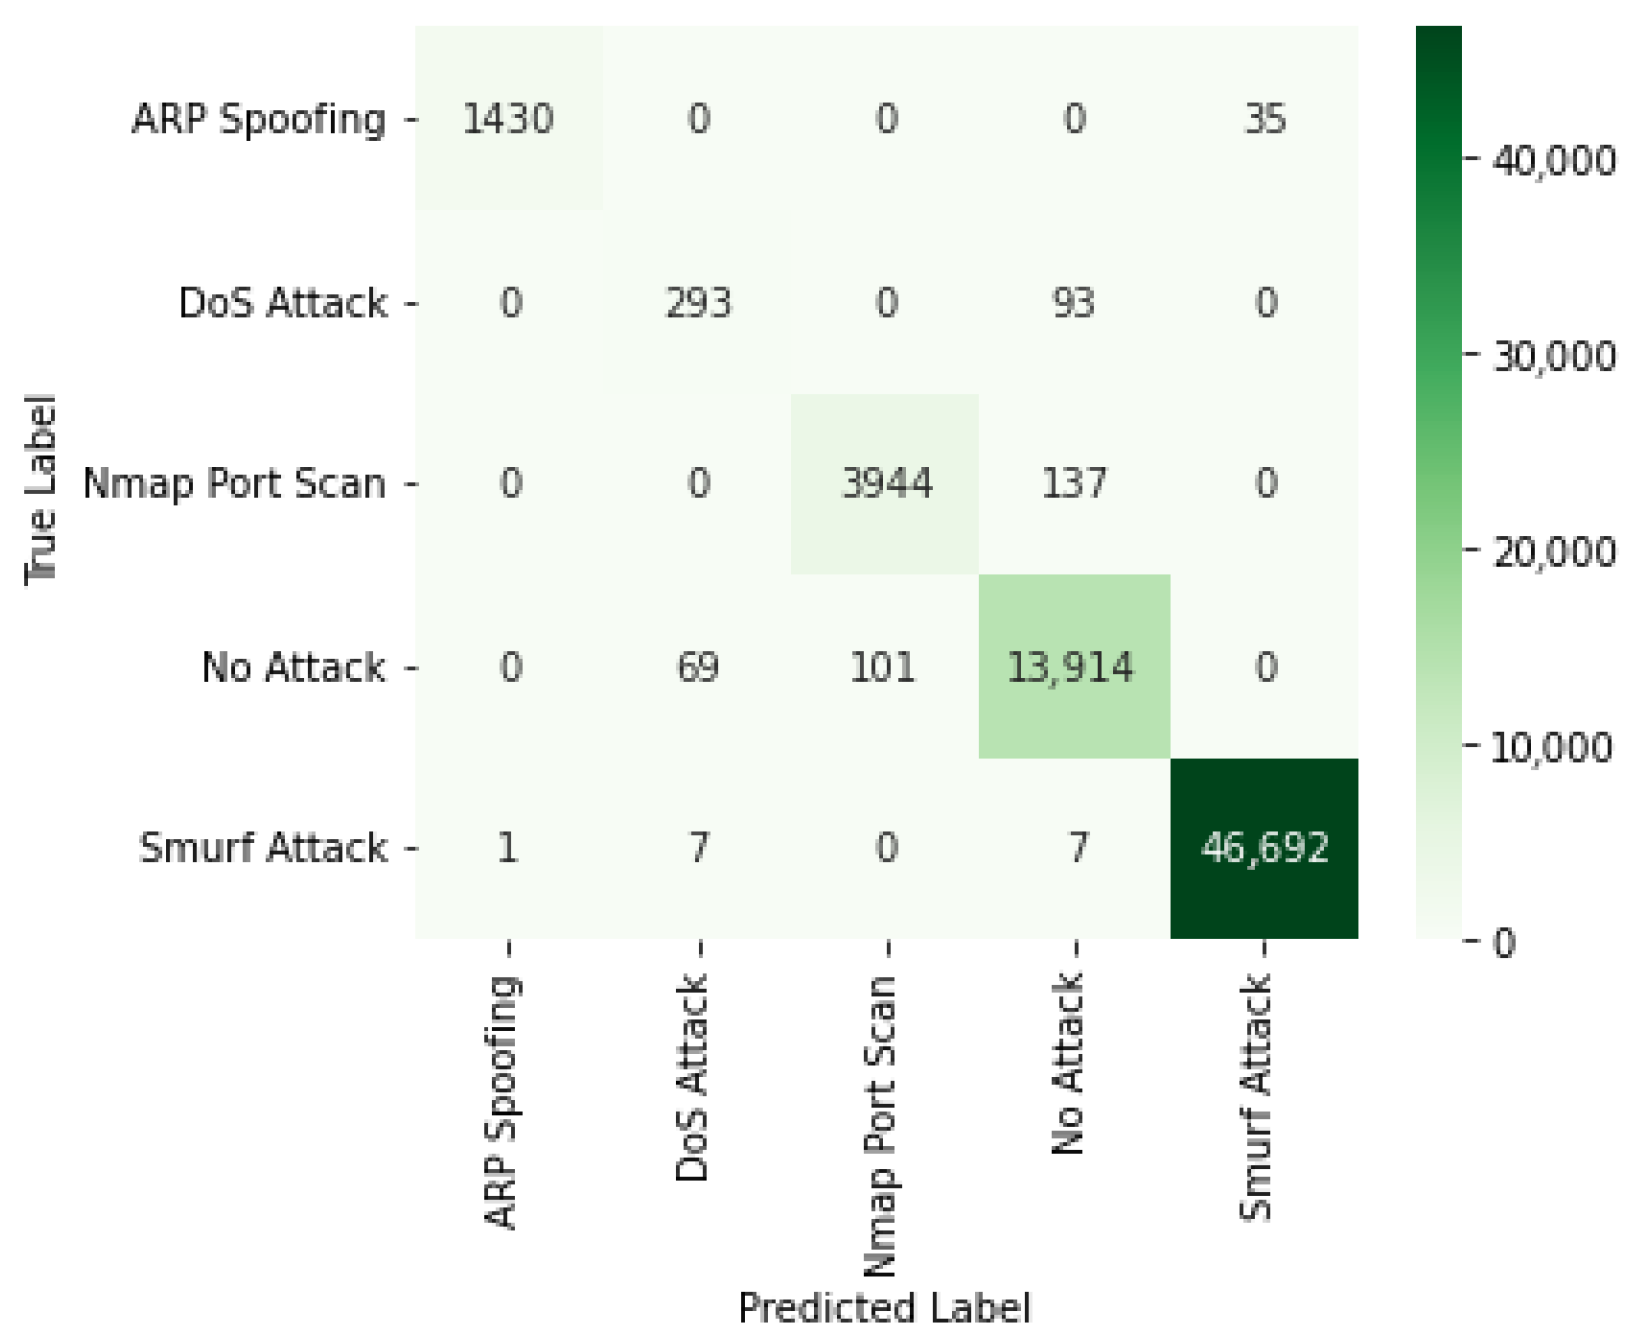Click the No Attack cell showing 13,914
The image size is (1631, 1340).
coord(1072,667)
